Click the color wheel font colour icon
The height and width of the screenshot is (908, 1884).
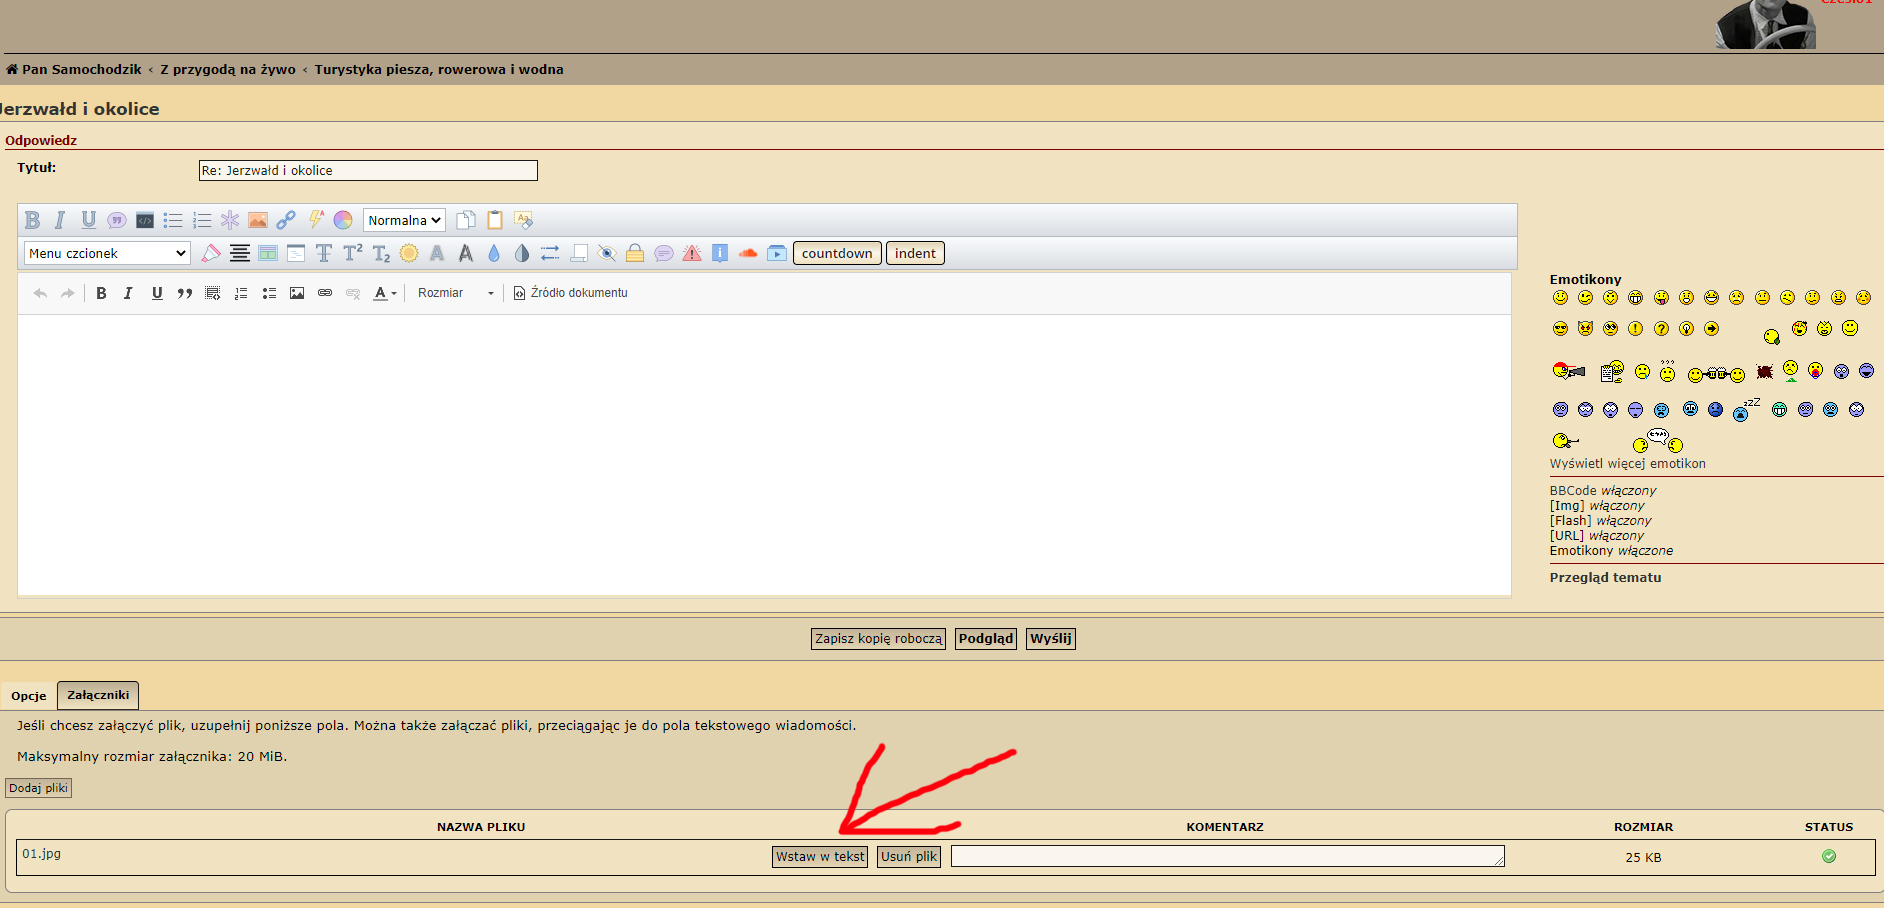coord(343,220)
